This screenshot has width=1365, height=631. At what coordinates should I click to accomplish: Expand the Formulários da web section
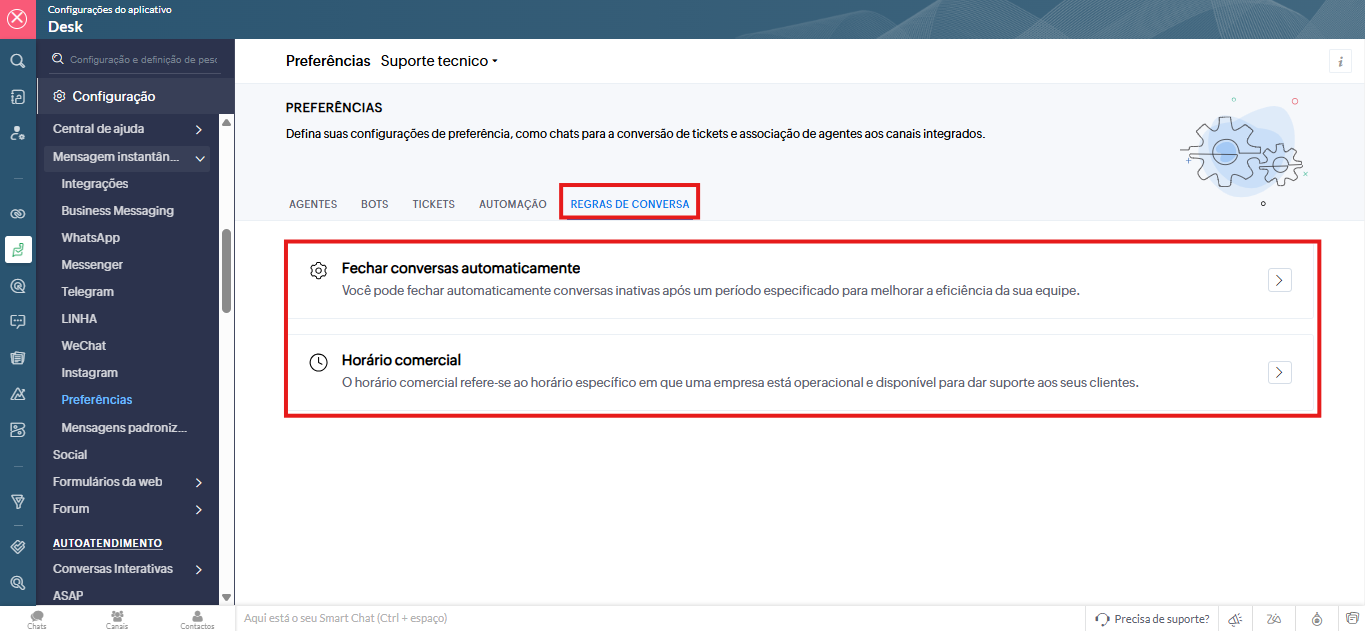[199, 482]
